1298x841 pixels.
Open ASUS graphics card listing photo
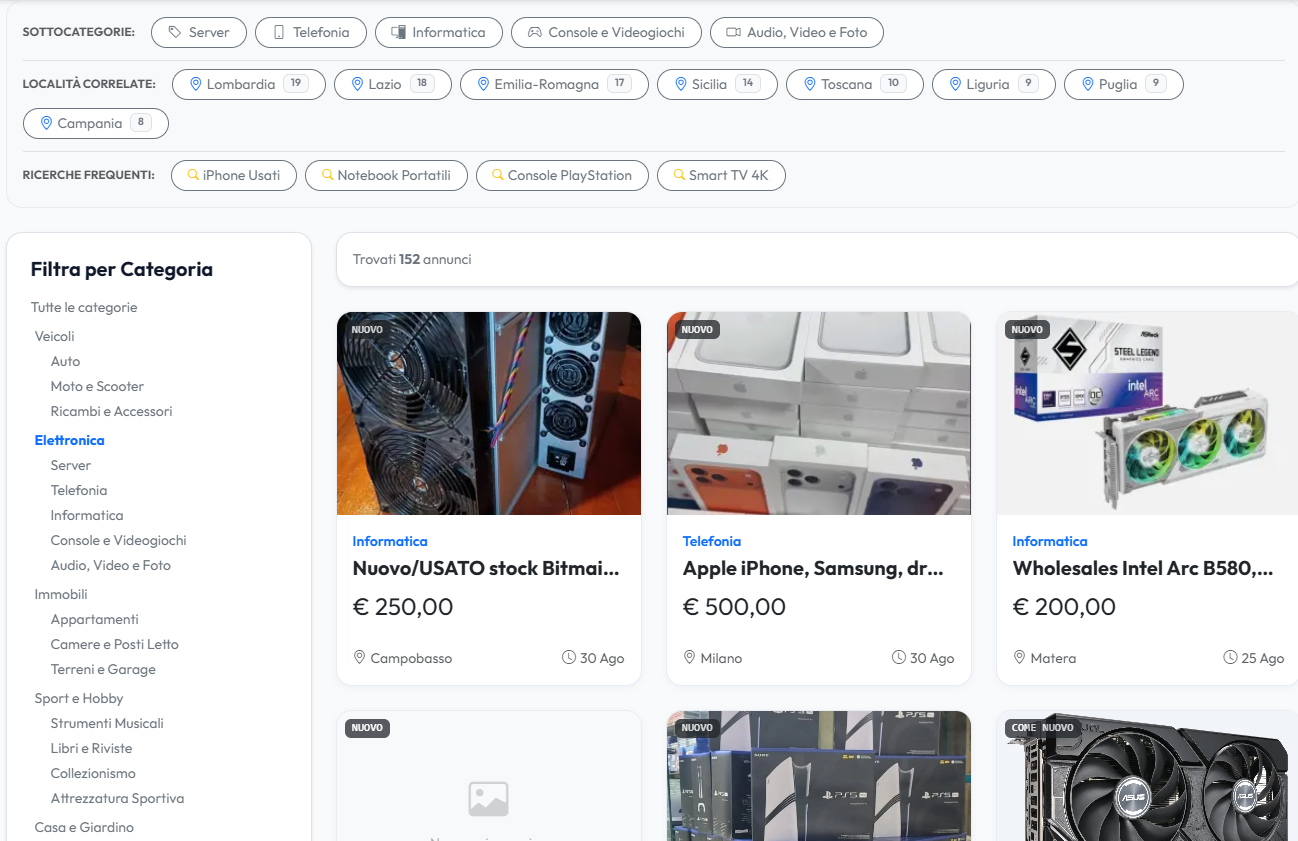pos(1147,776)
